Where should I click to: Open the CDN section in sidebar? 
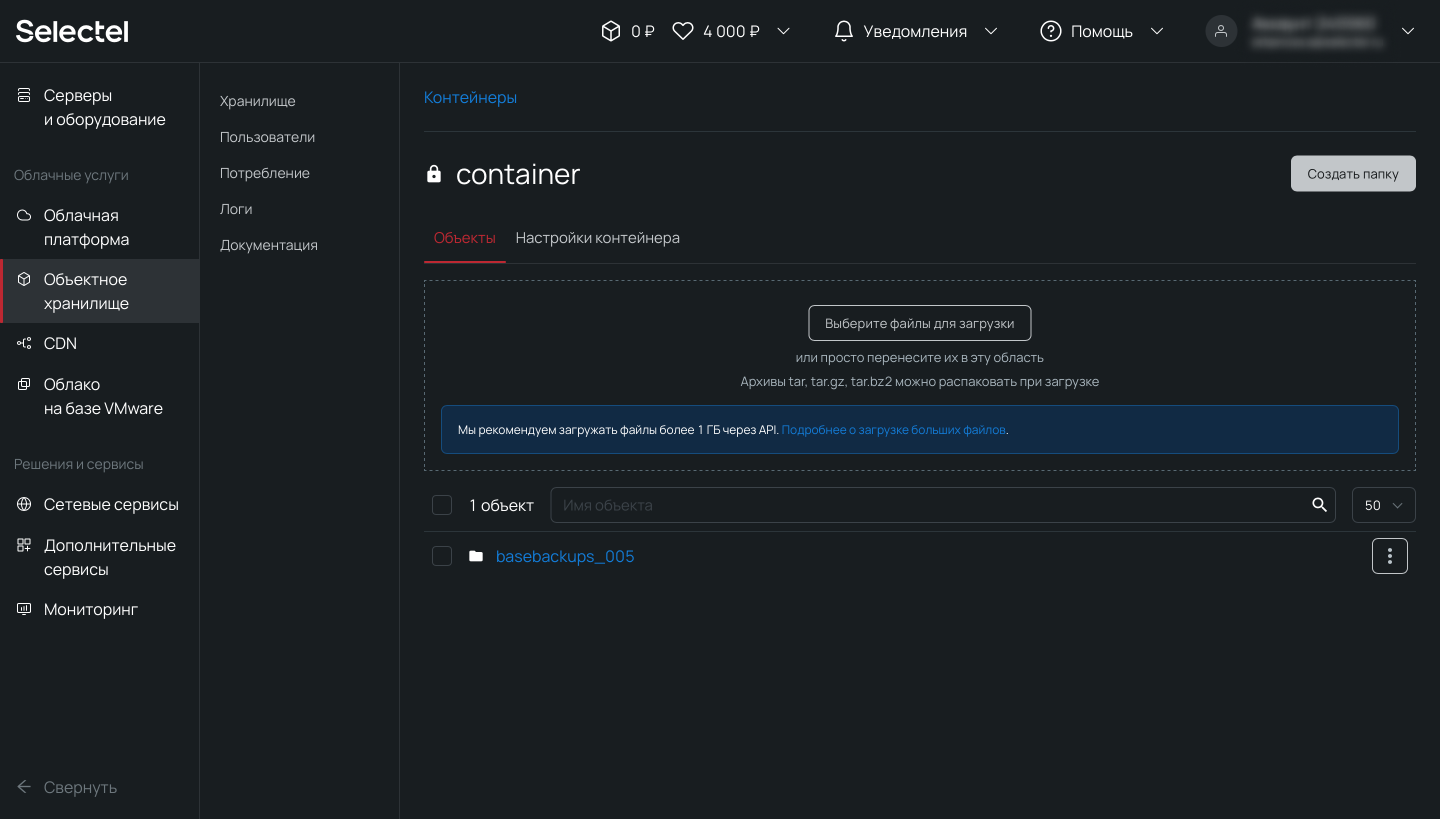[x=60, y=343]
